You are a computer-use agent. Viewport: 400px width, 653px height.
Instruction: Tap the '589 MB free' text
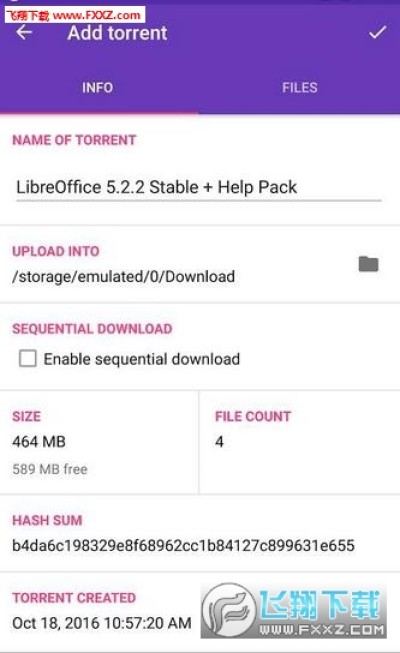[x=50, y=469]
